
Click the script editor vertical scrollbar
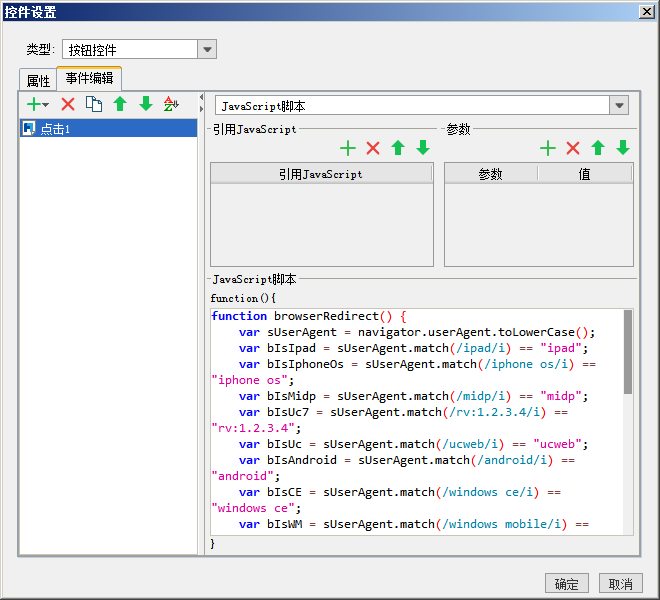click(628, 350)
